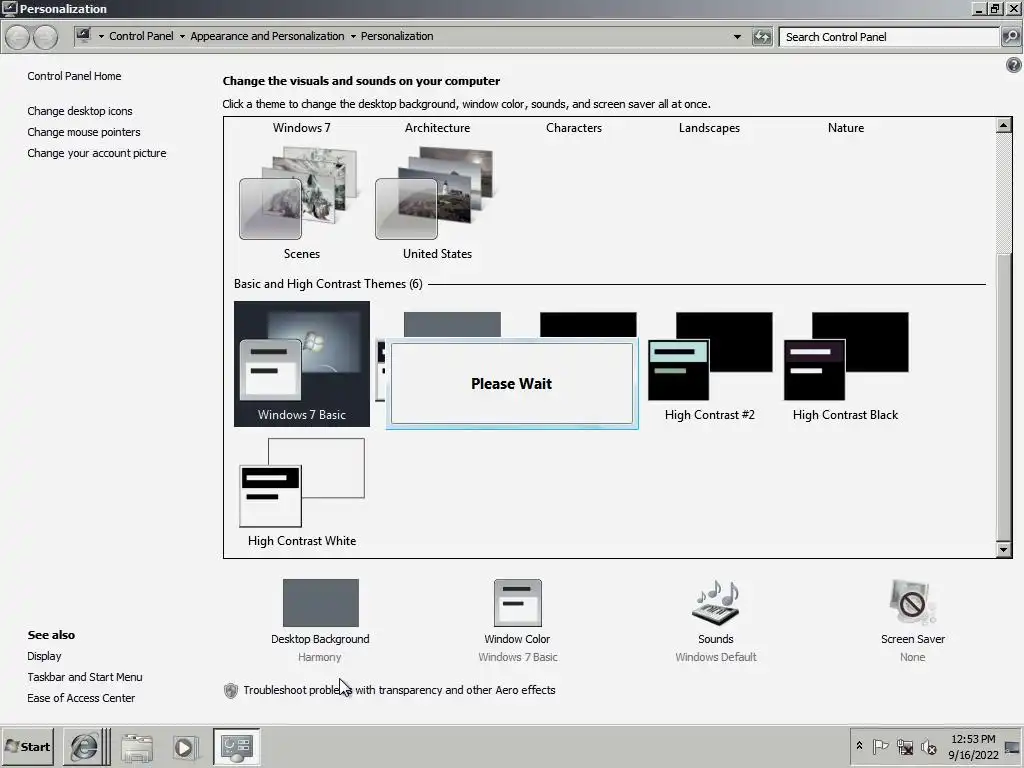Click Appearance and Personalization breadcrumb
Viewport: 1024px width, 768px height.
267,36
